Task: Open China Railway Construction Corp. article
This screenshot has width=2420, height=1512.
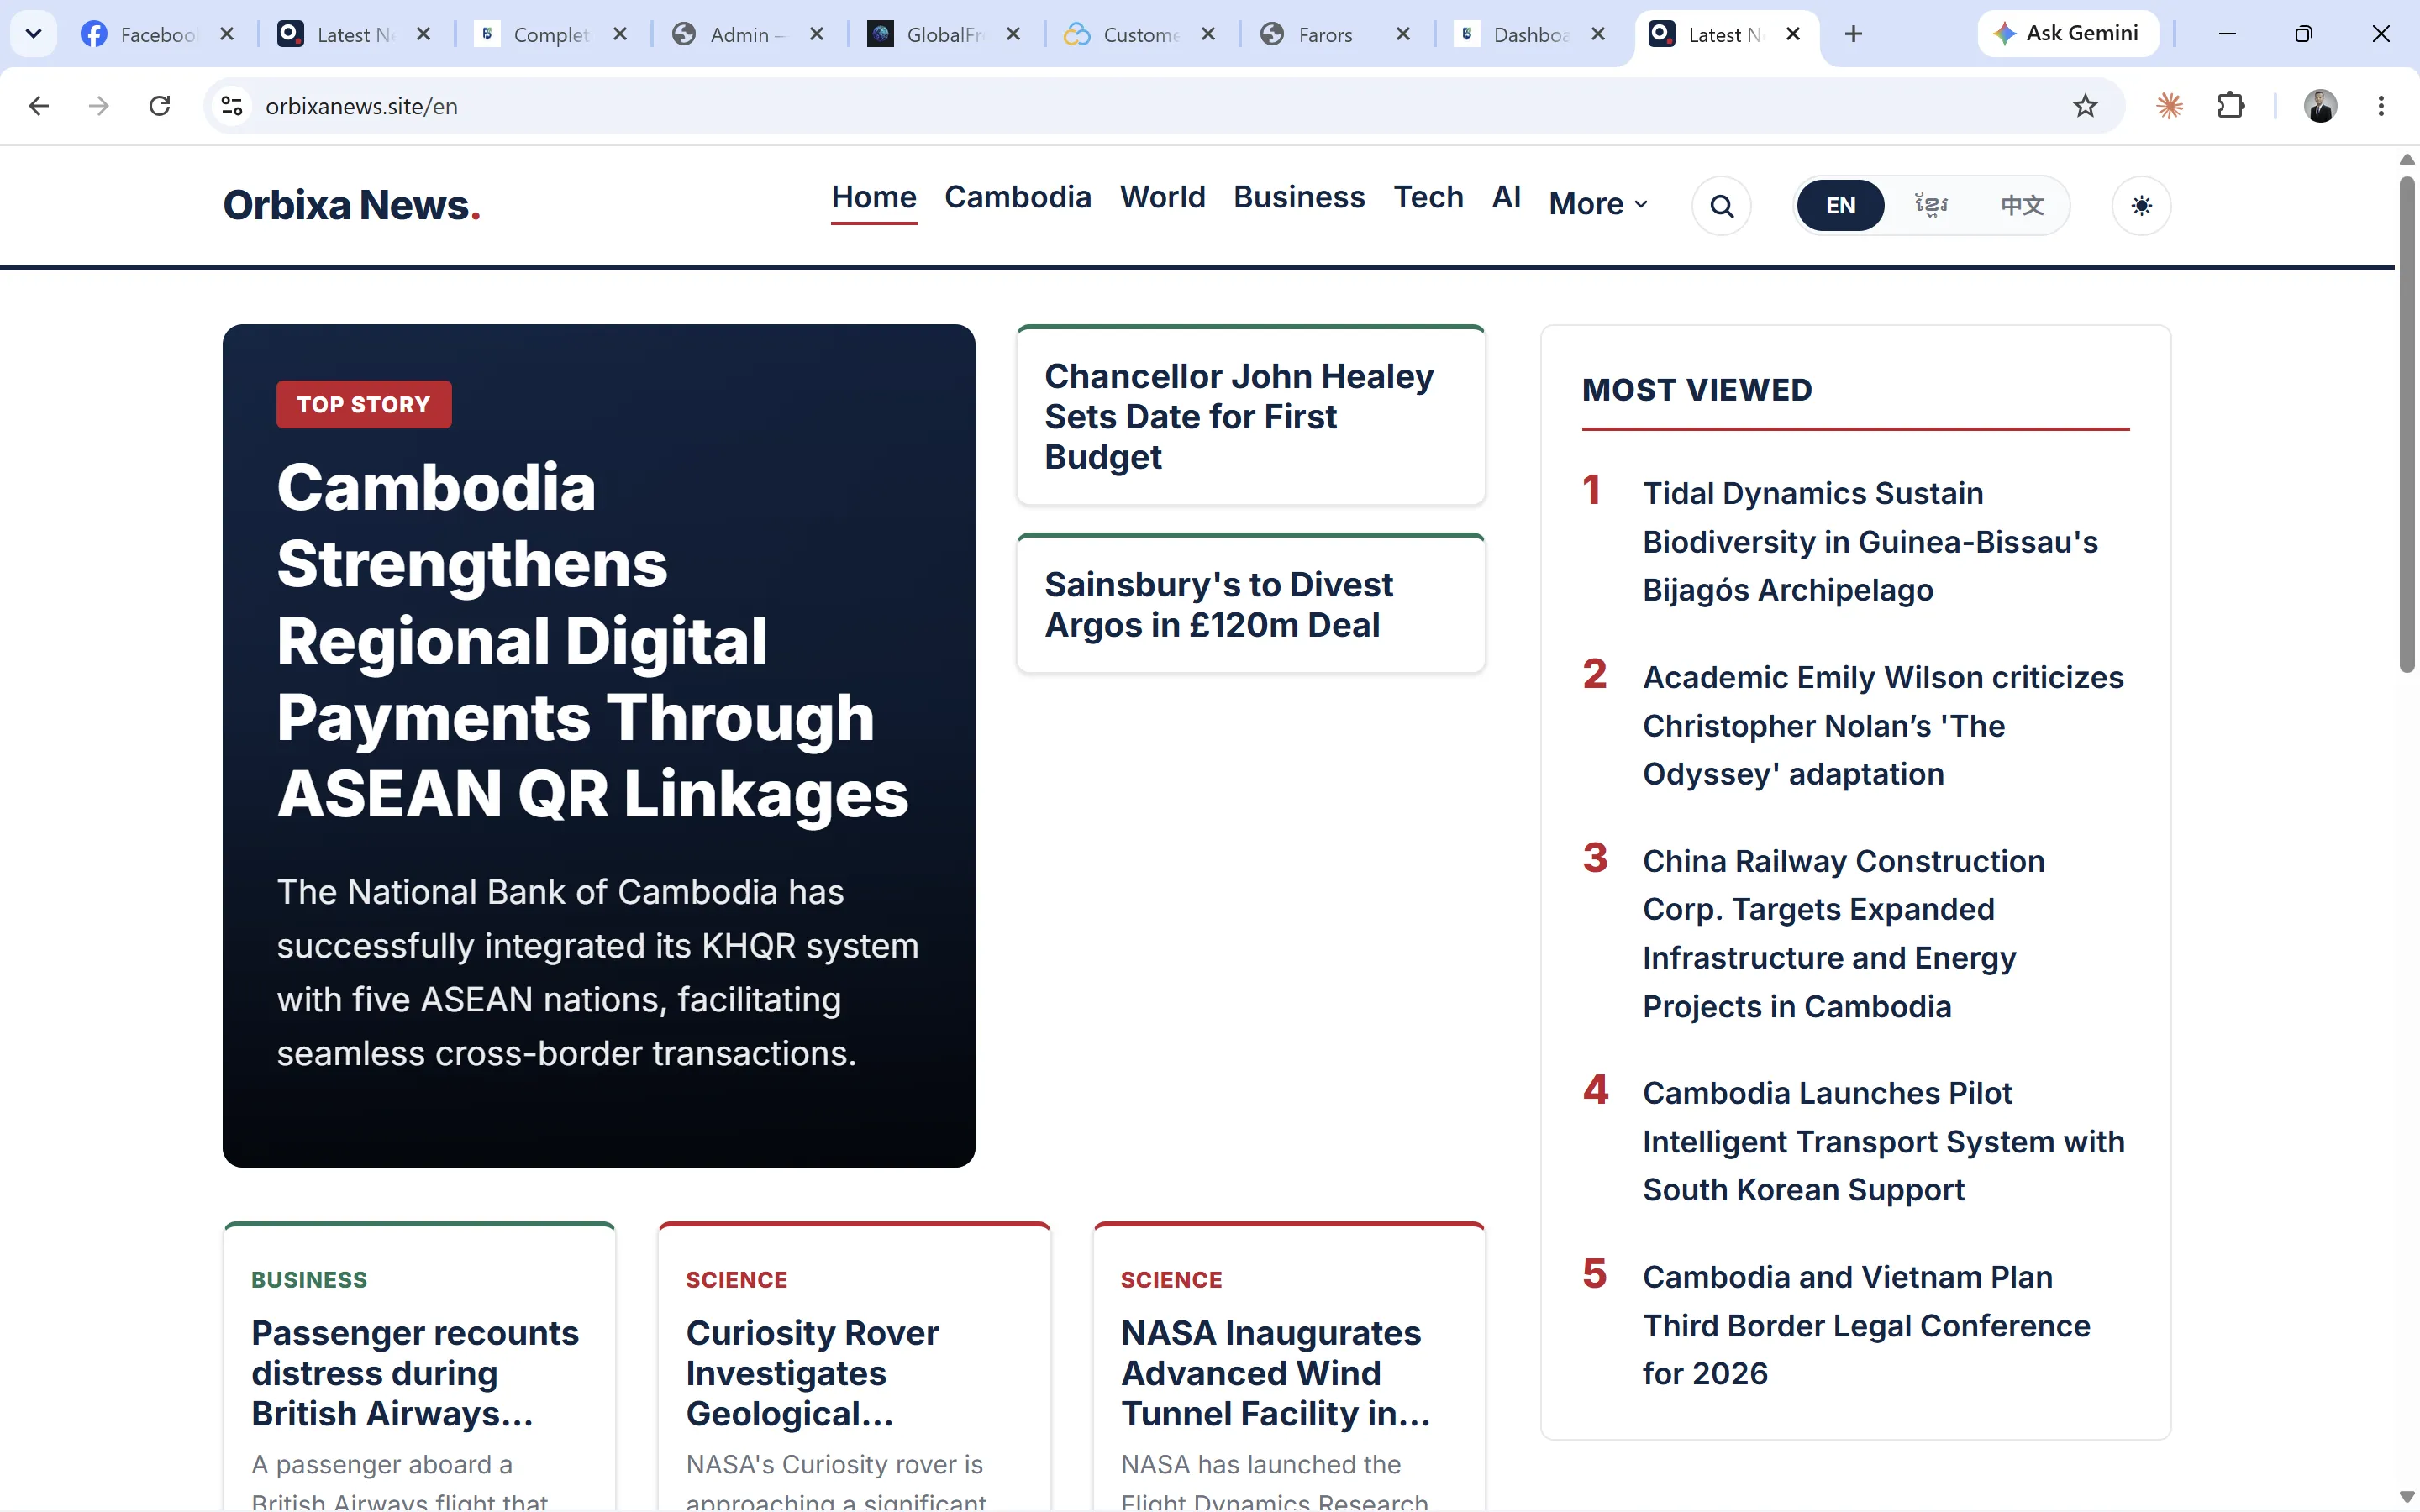Action: 1843,933
